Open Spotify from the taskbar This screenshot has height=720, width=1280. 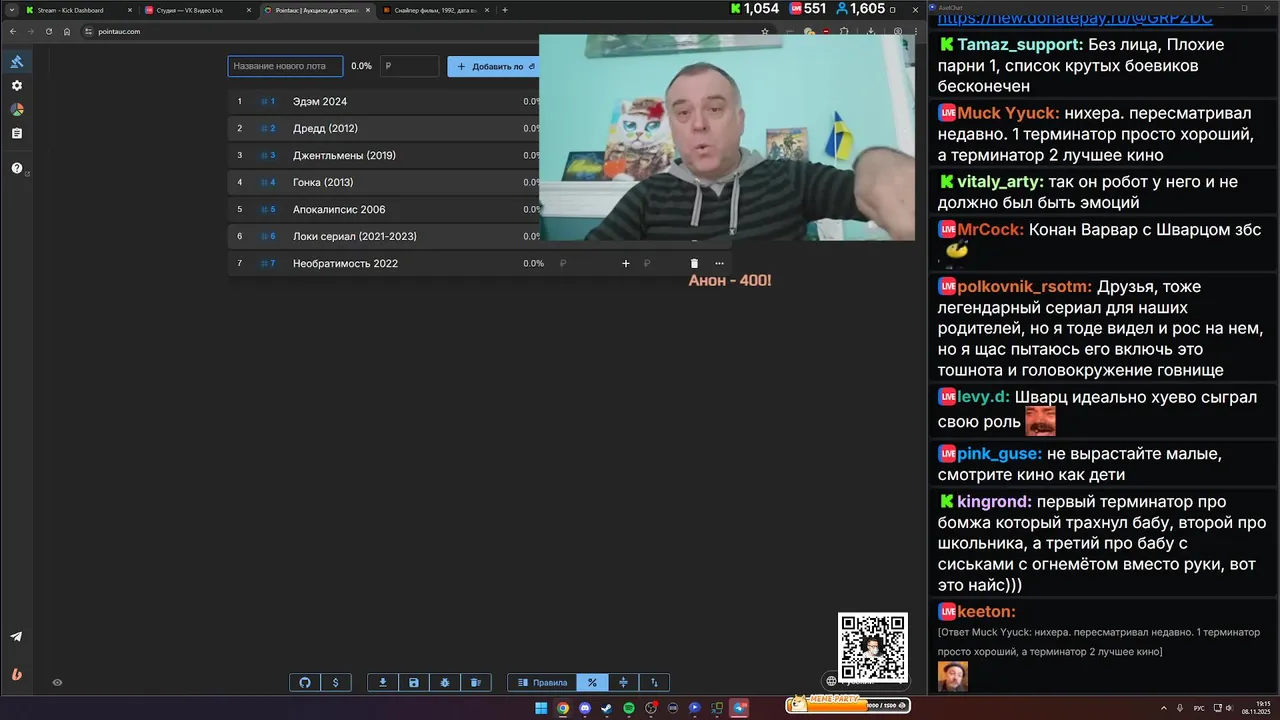[x=629, y=708]
